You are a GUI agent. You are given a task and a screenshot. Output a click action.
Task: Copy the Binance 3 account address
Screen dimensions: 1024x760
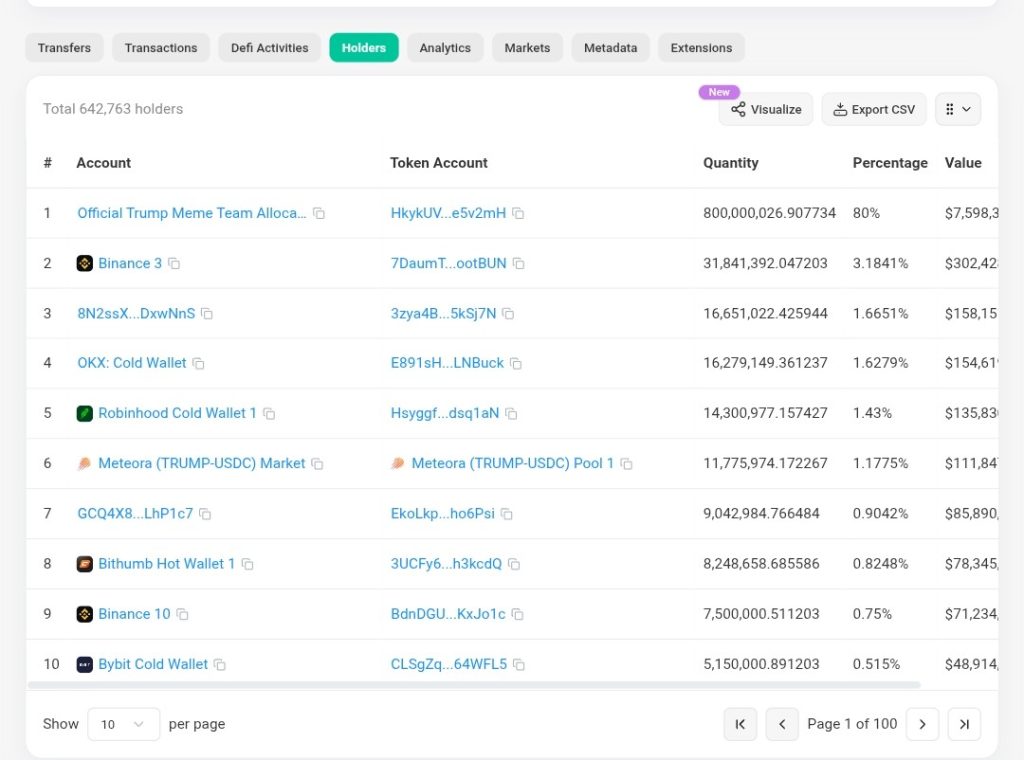click(174, 264)
